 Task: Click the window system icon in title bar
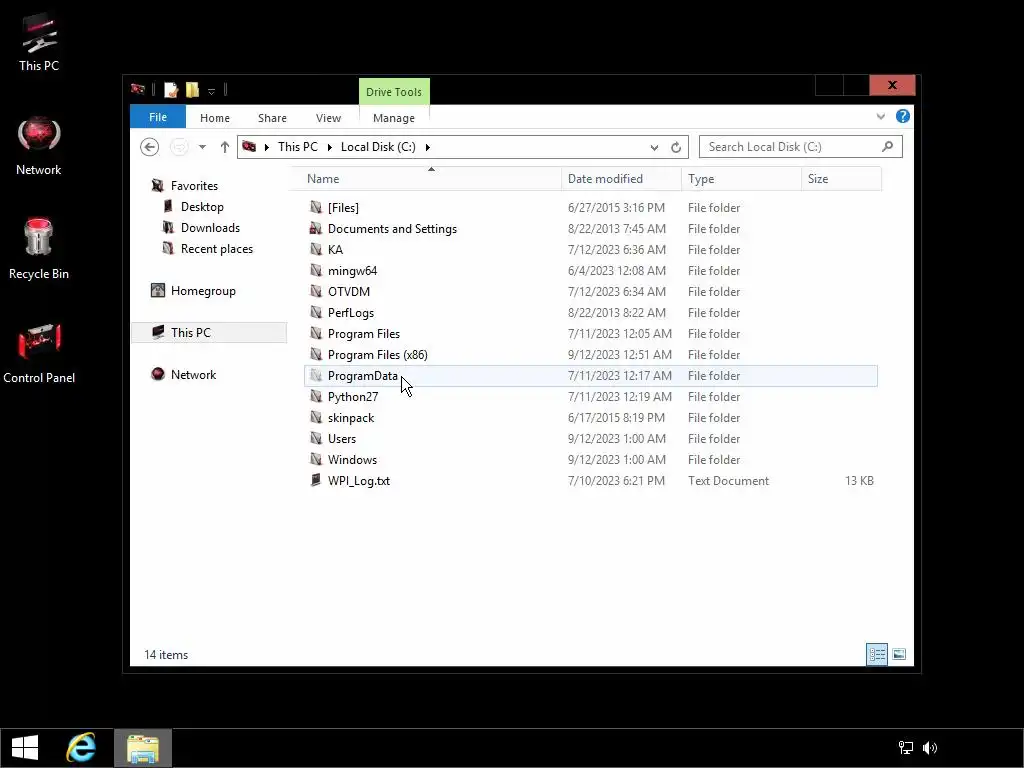pyautogui.click(x=138, y=89)
